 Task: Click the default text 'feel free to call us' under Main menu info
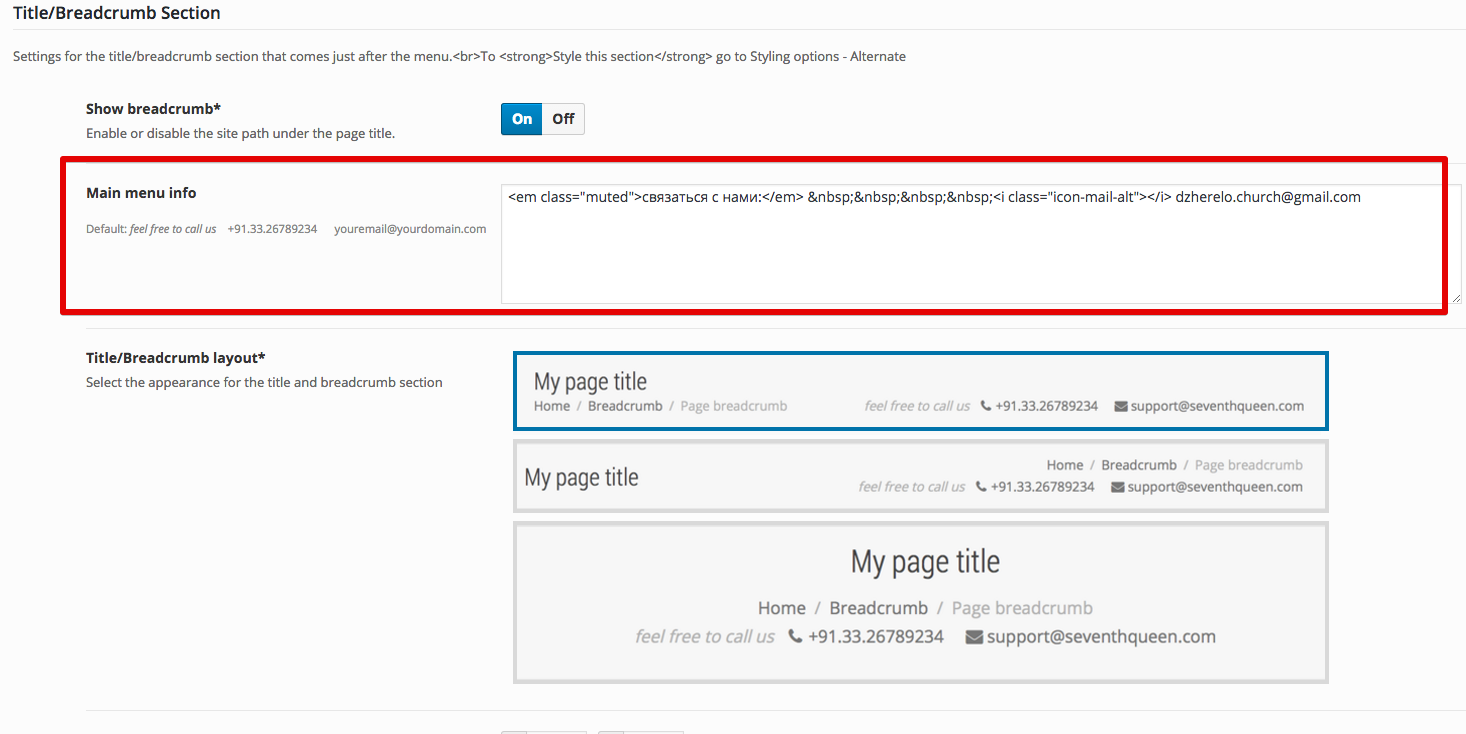[173, 229]
